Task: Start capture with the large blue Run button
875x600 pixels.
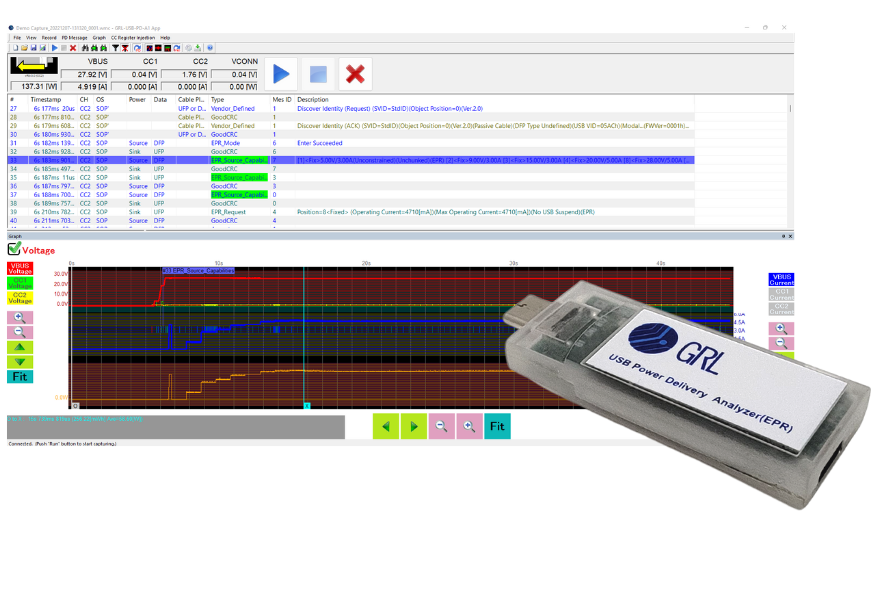Action: (281, 74)
